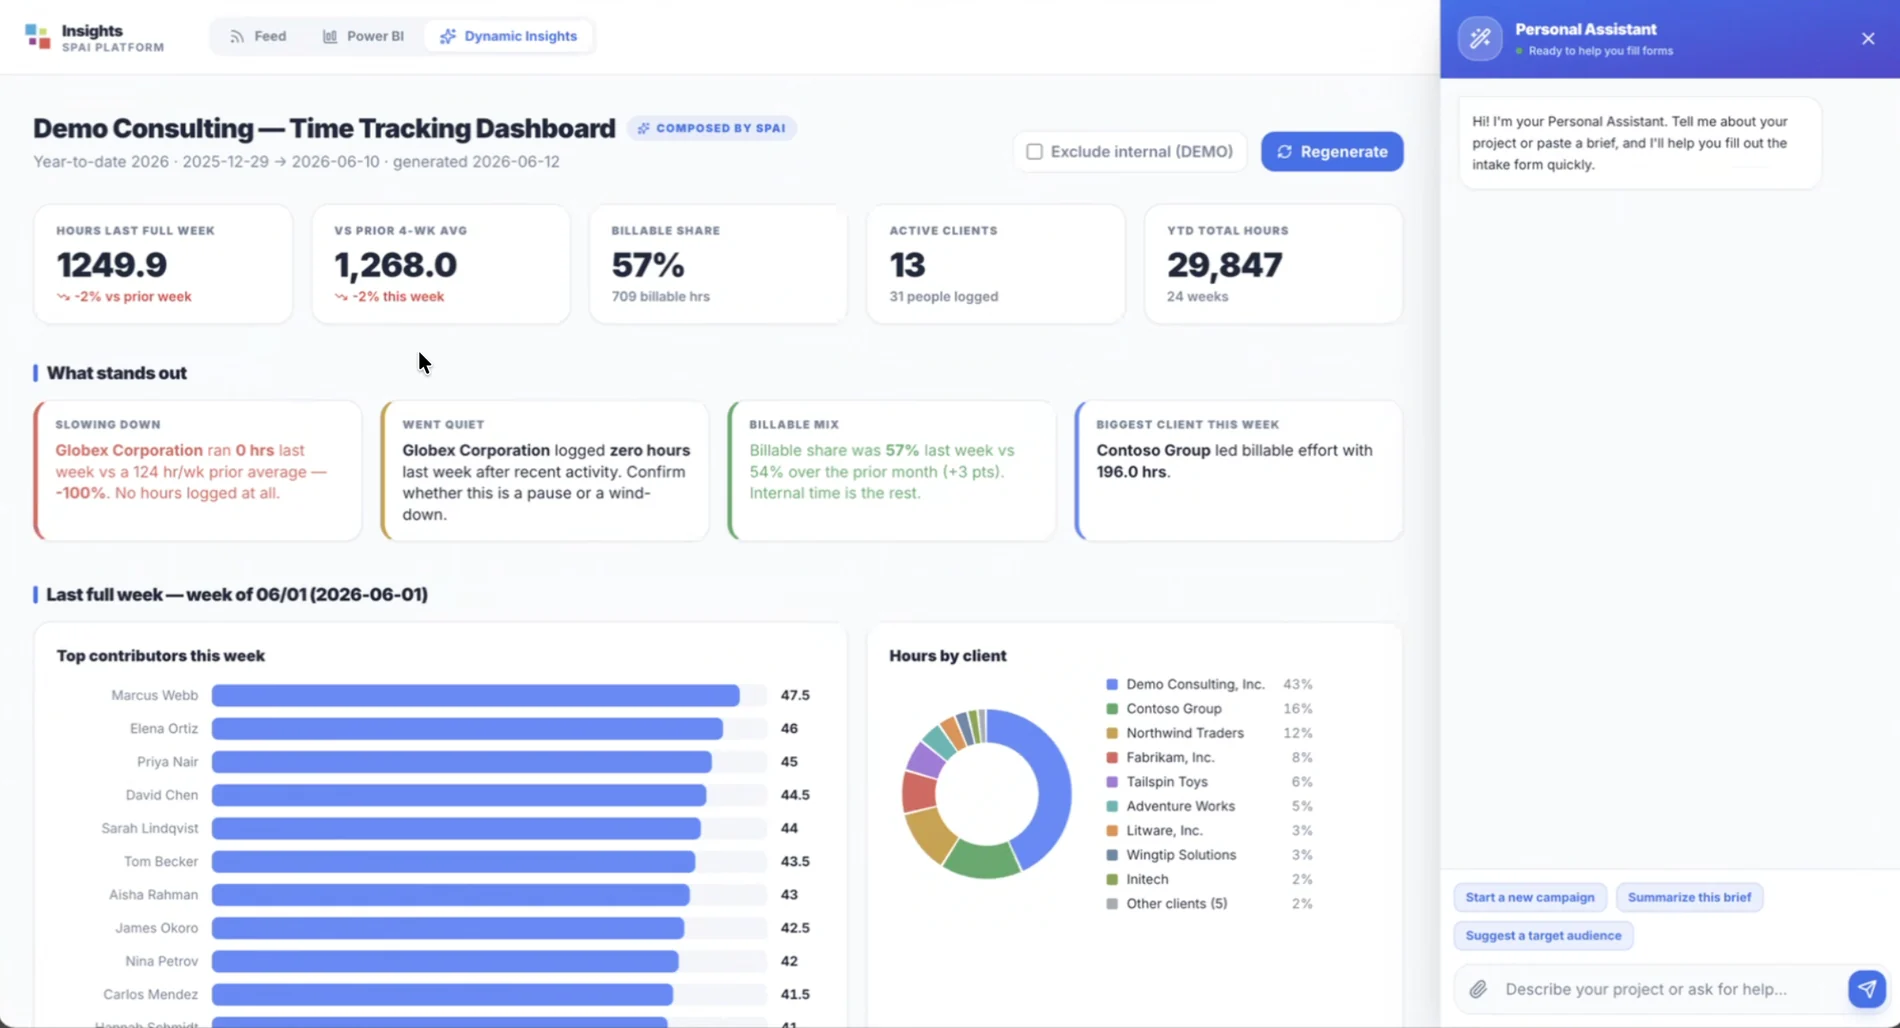Regenerate the dashboard

(x=1332, y=152)
